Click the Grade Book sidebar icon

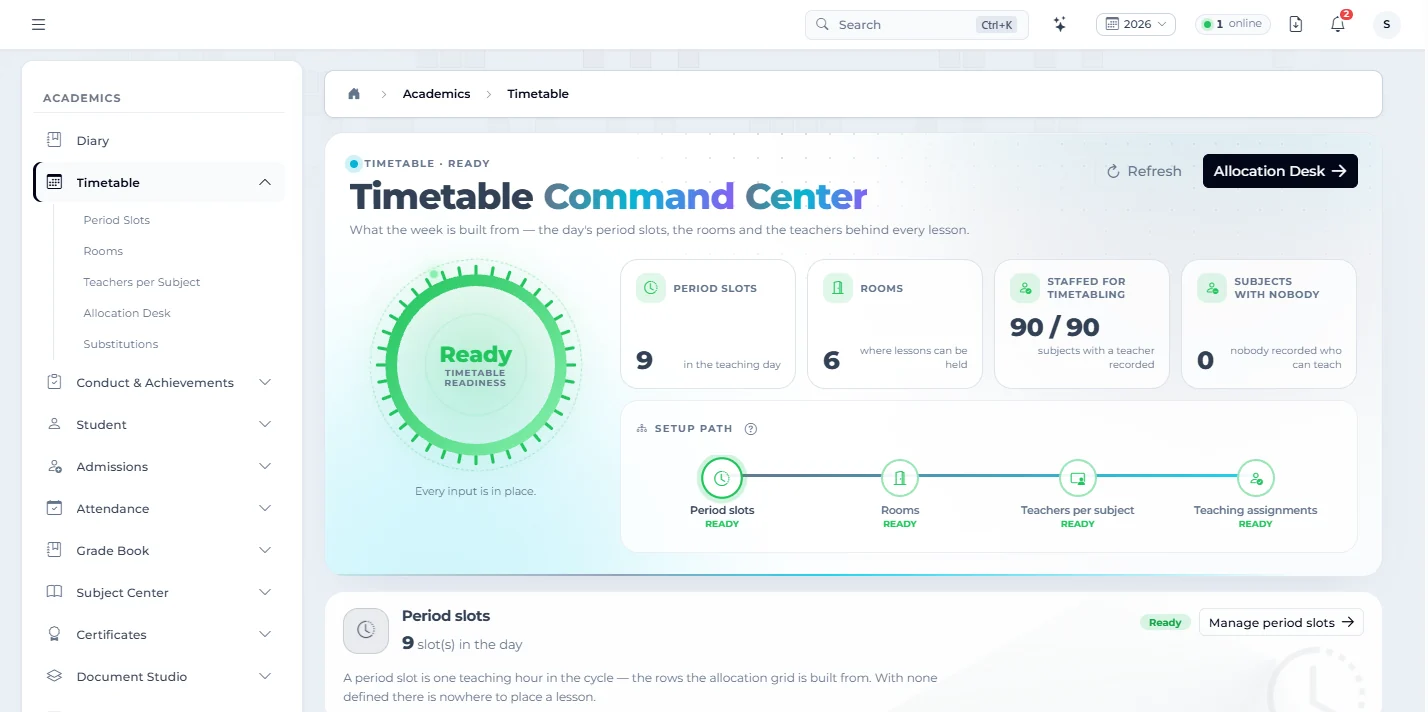(x=55, y=550)
